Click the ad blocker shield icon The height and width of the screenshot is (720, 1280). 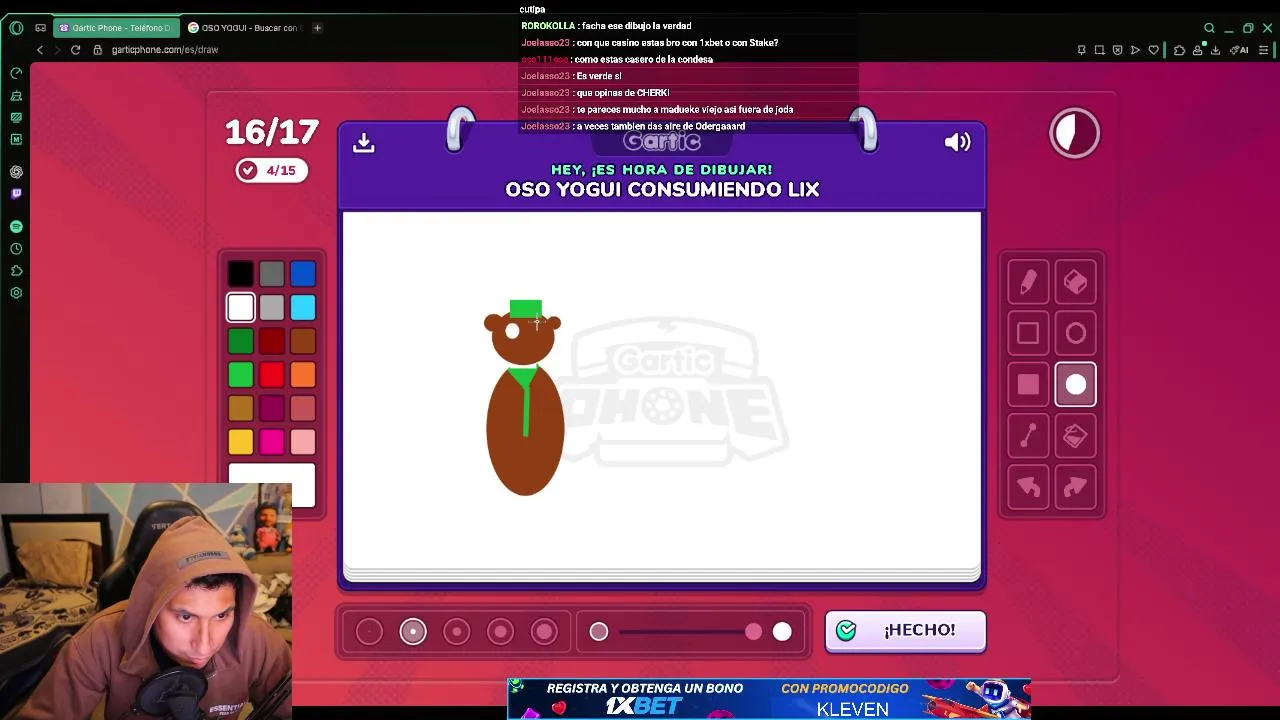pos(1117,50)
